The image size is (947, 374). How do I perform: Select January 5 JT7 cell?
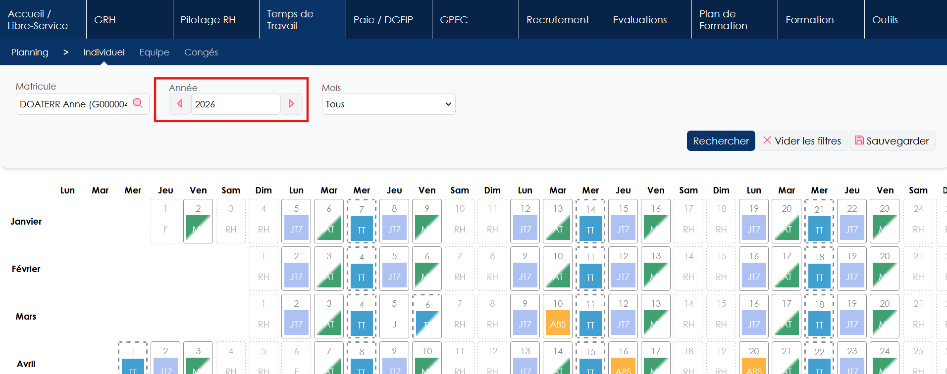click(295, 221)
